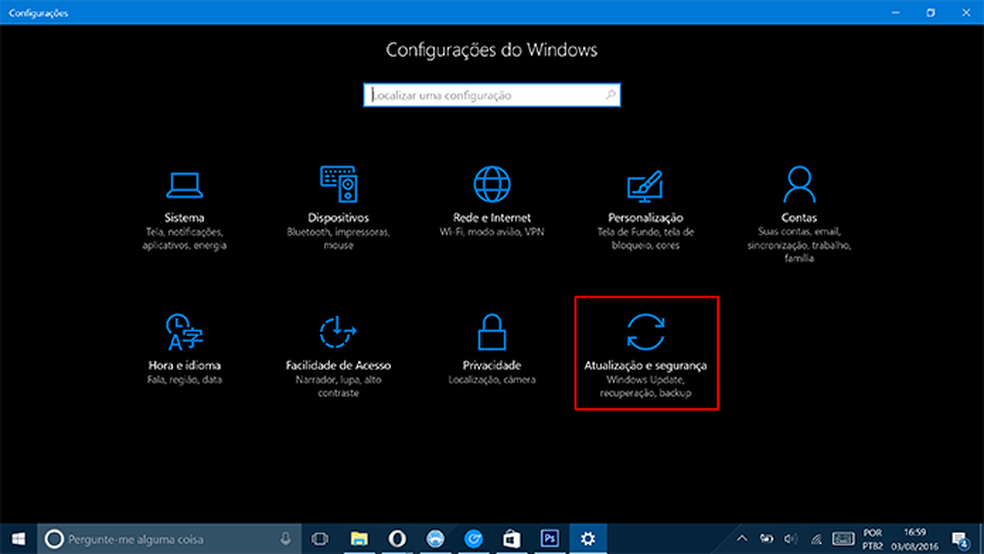The width and height of the screenshot is (984, 554).
Task: Open Atualização e segurança settings
Action: pos(646,353)
